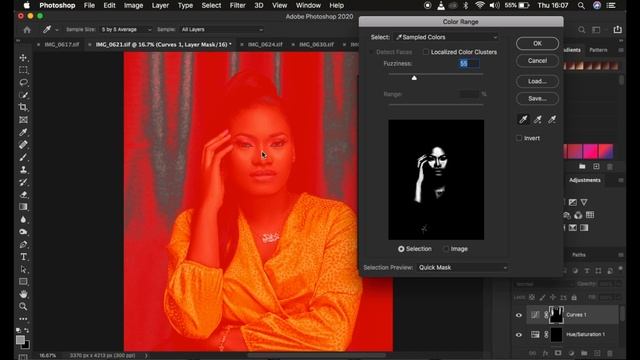640x360 pixels.
Task: Open macOS Spotlight search
Action: coord(581,5)
